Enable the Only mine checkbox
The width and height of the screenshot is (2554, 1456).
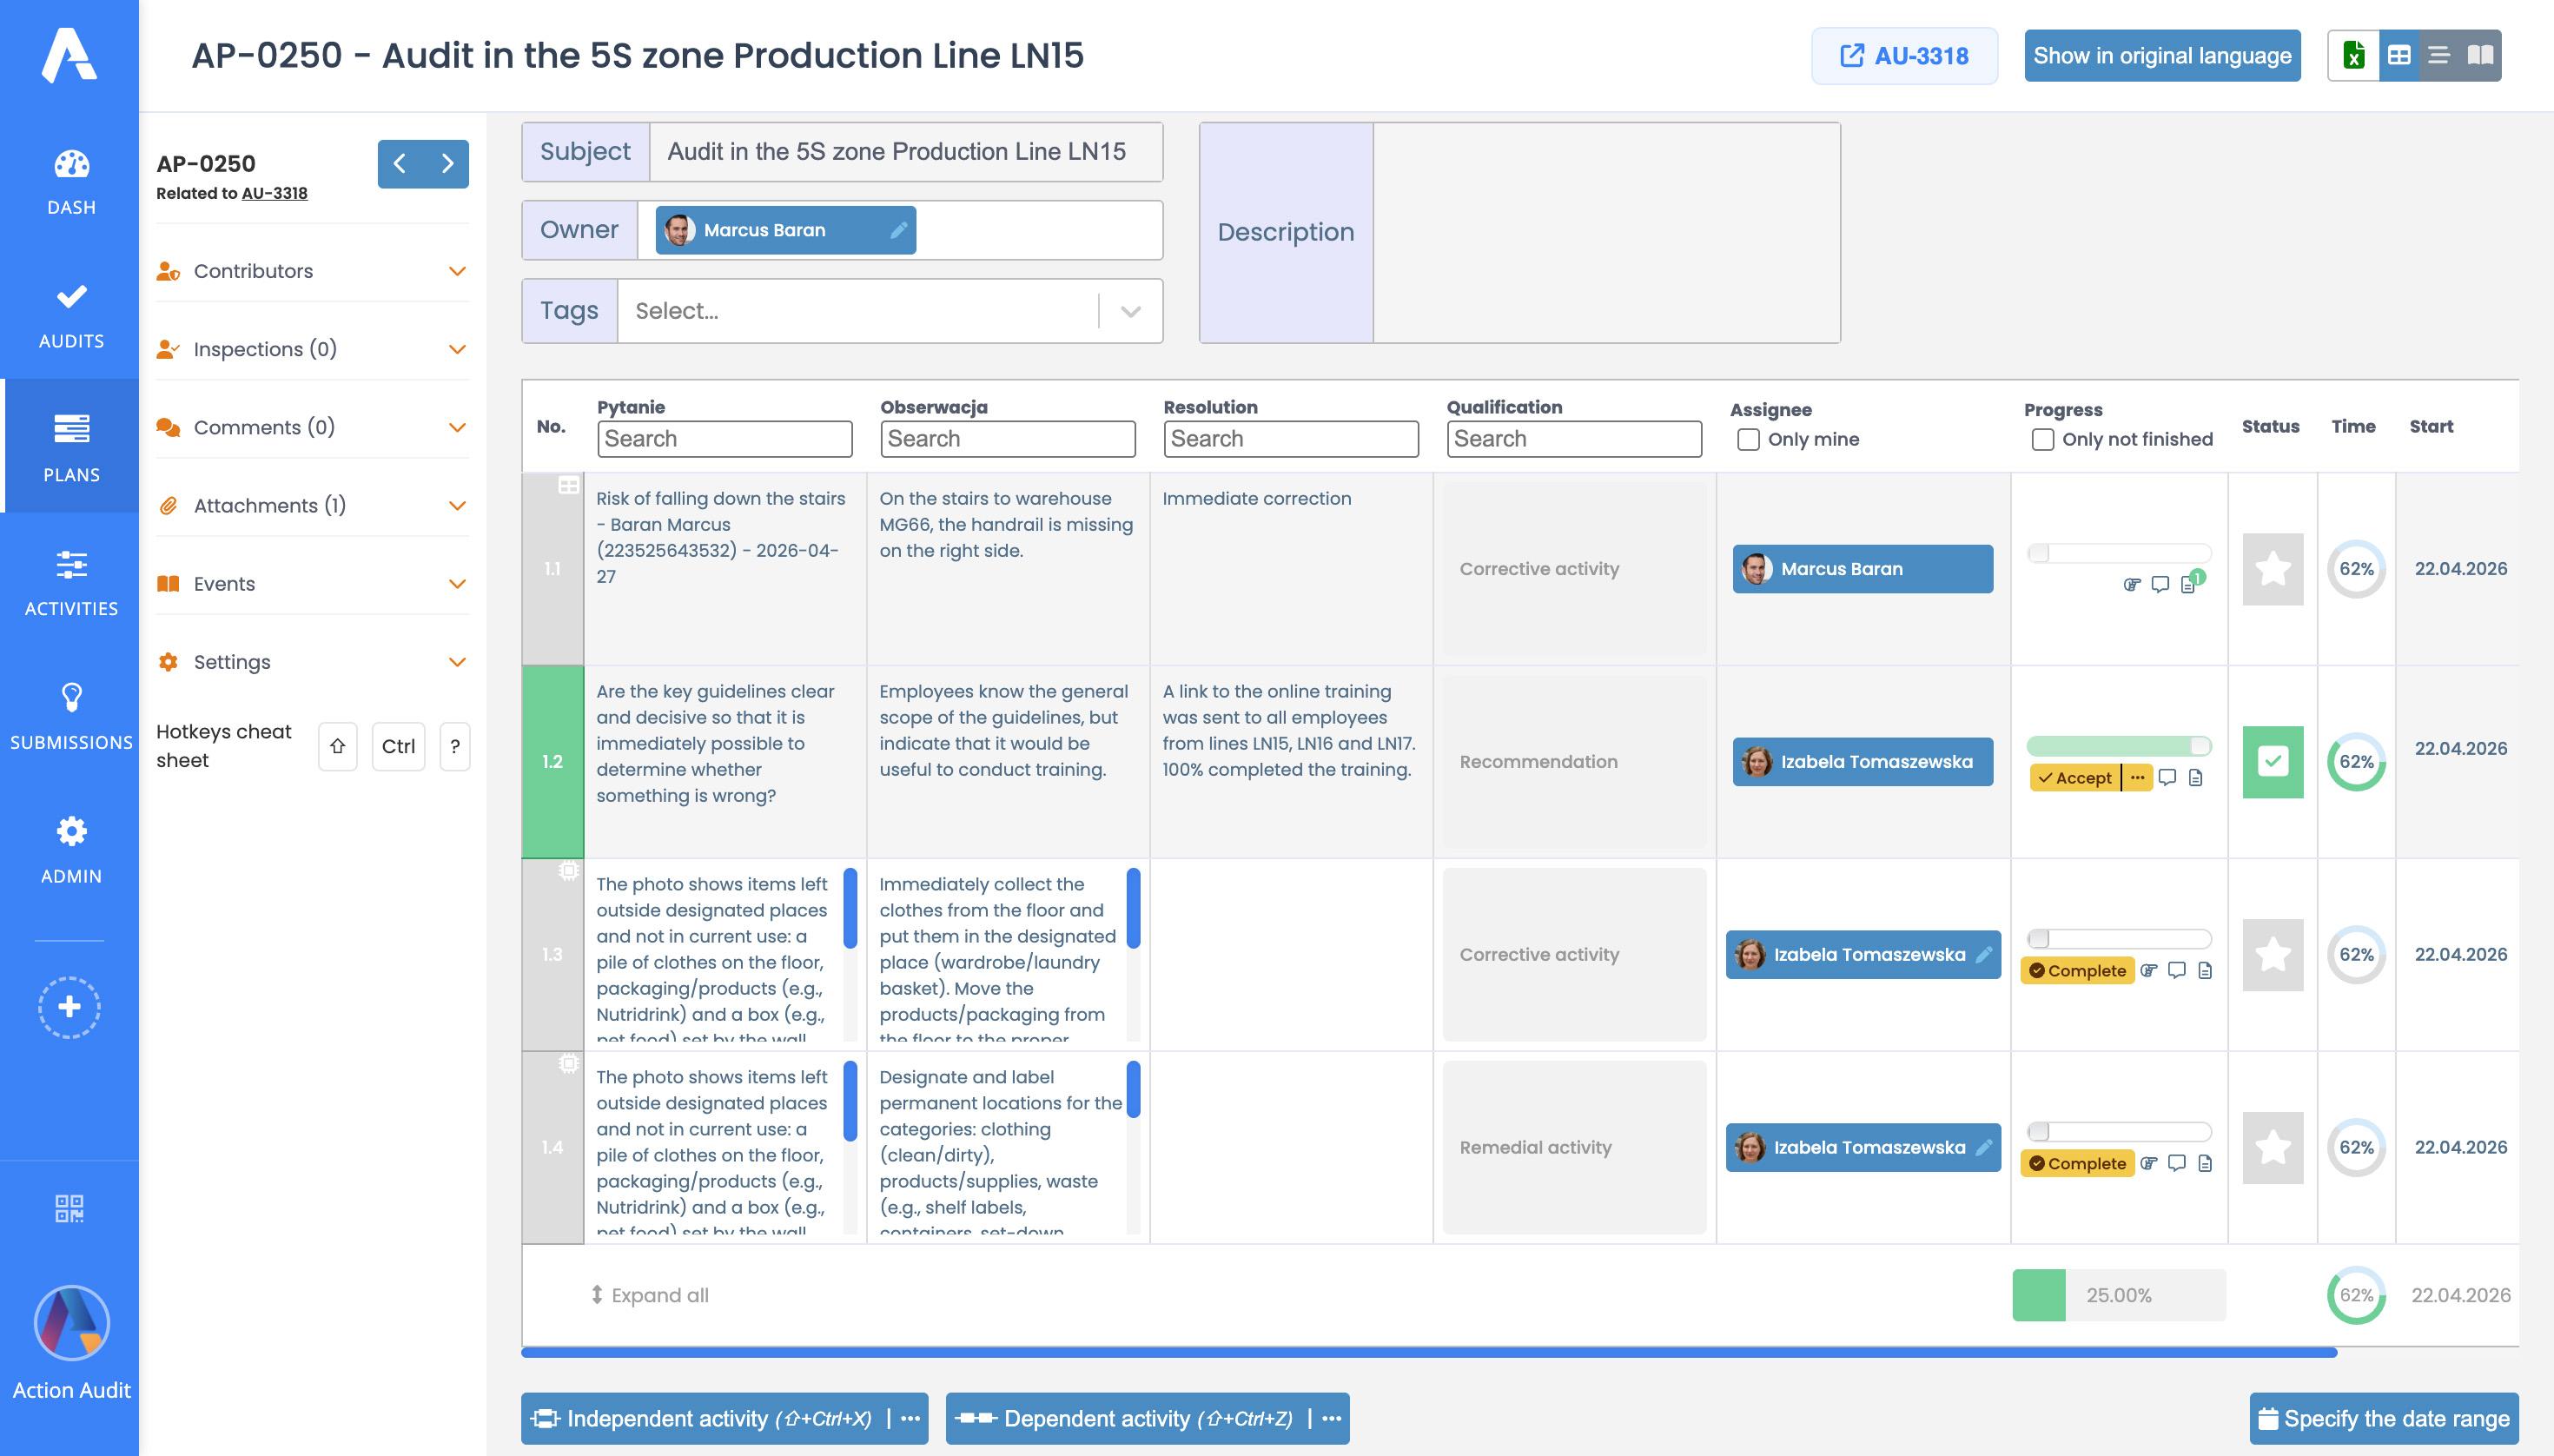coord(1748,439)
